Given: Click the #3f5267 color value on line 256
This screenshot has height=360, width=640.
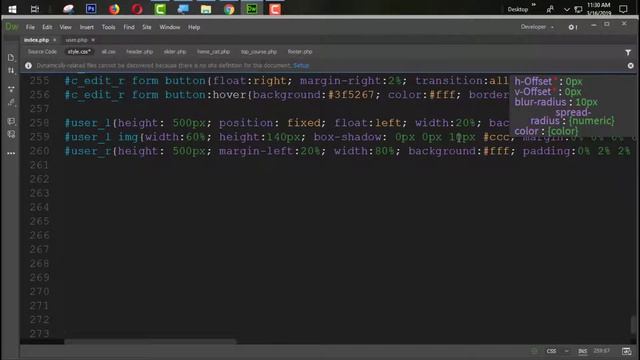Looking at the screenshot, I should (x=351, y=95).
